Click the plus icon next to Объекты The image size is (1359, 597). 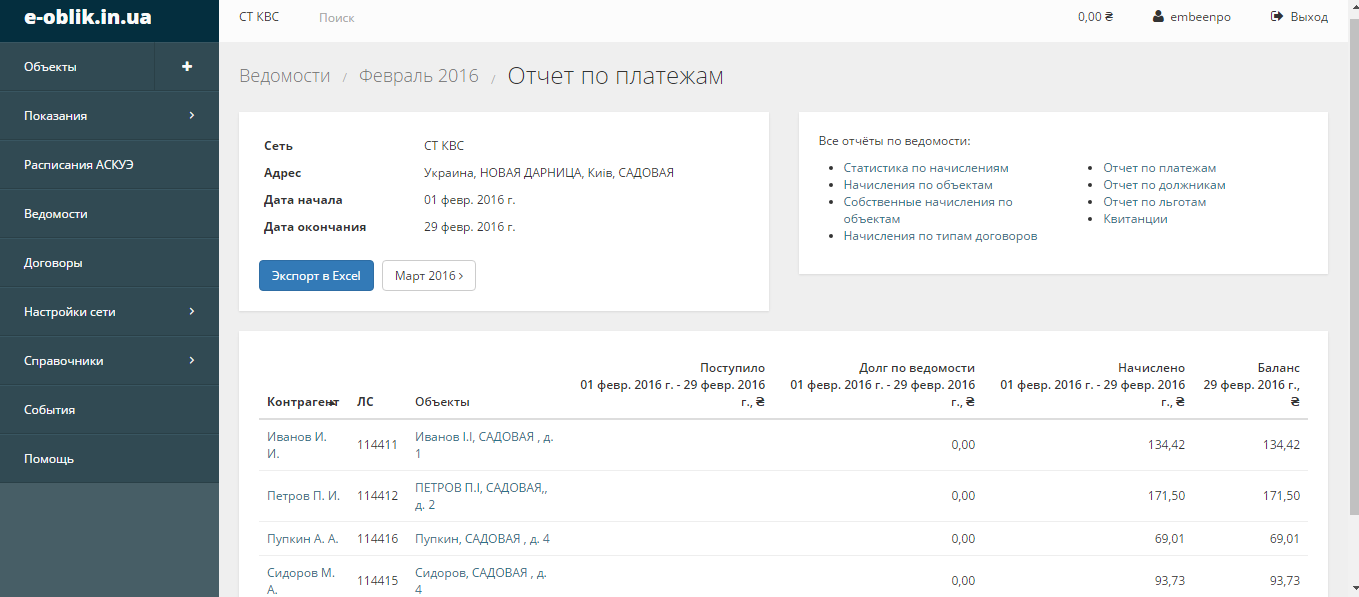pos(186,67)
